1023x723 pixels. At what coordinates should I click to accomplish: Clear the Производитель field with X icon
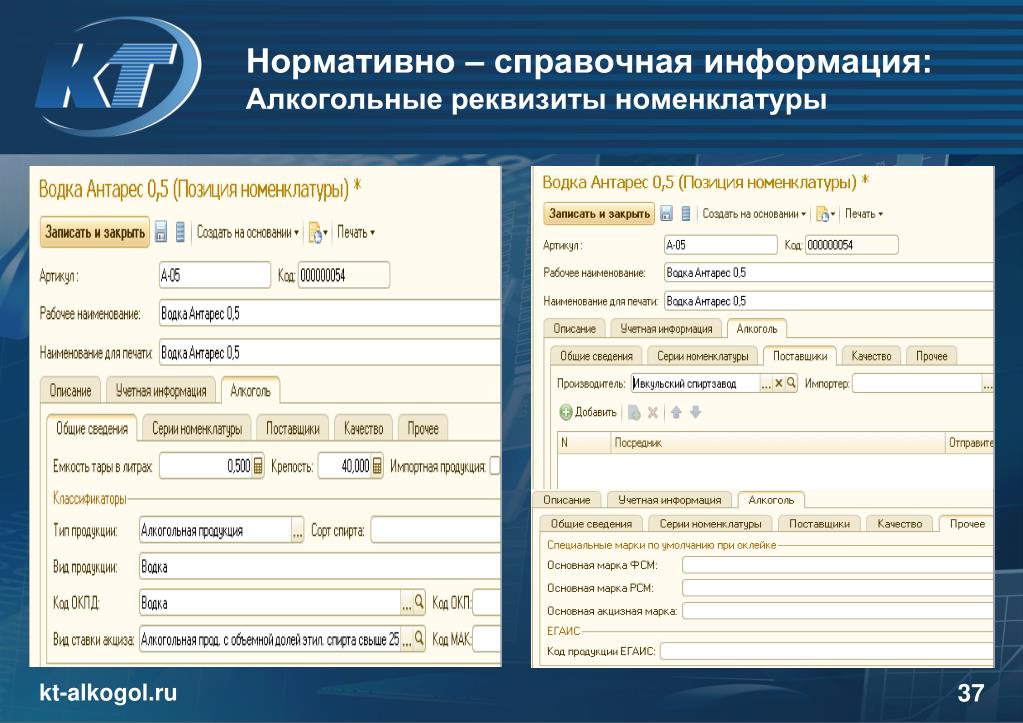[x=778, y=384]
